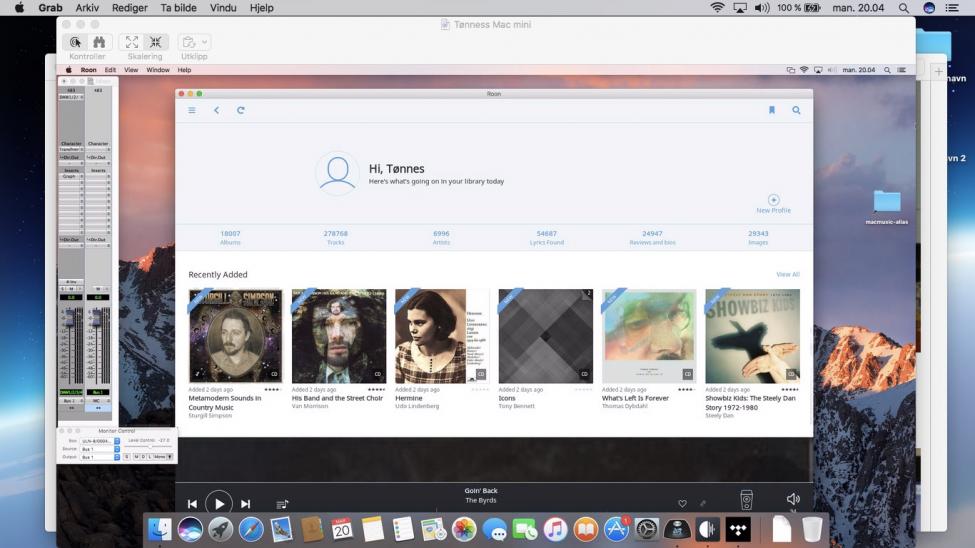The width and height of the screenshot is (975, 548).
Task: Open Finder from the Dock
Action: [159, 530]
